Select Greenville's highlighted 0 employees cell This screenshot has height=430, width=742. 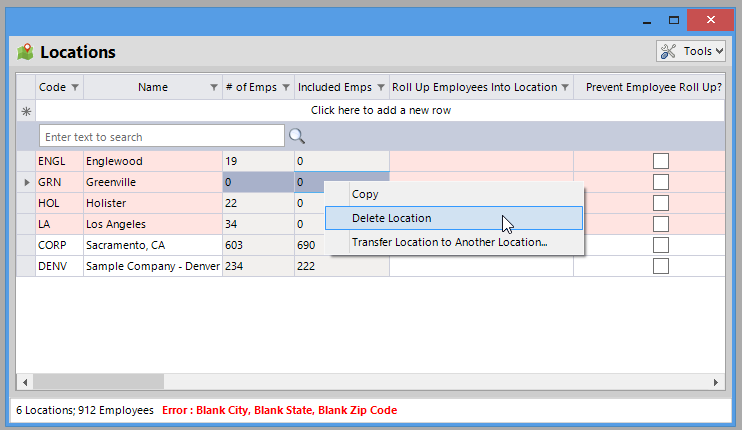258,182
